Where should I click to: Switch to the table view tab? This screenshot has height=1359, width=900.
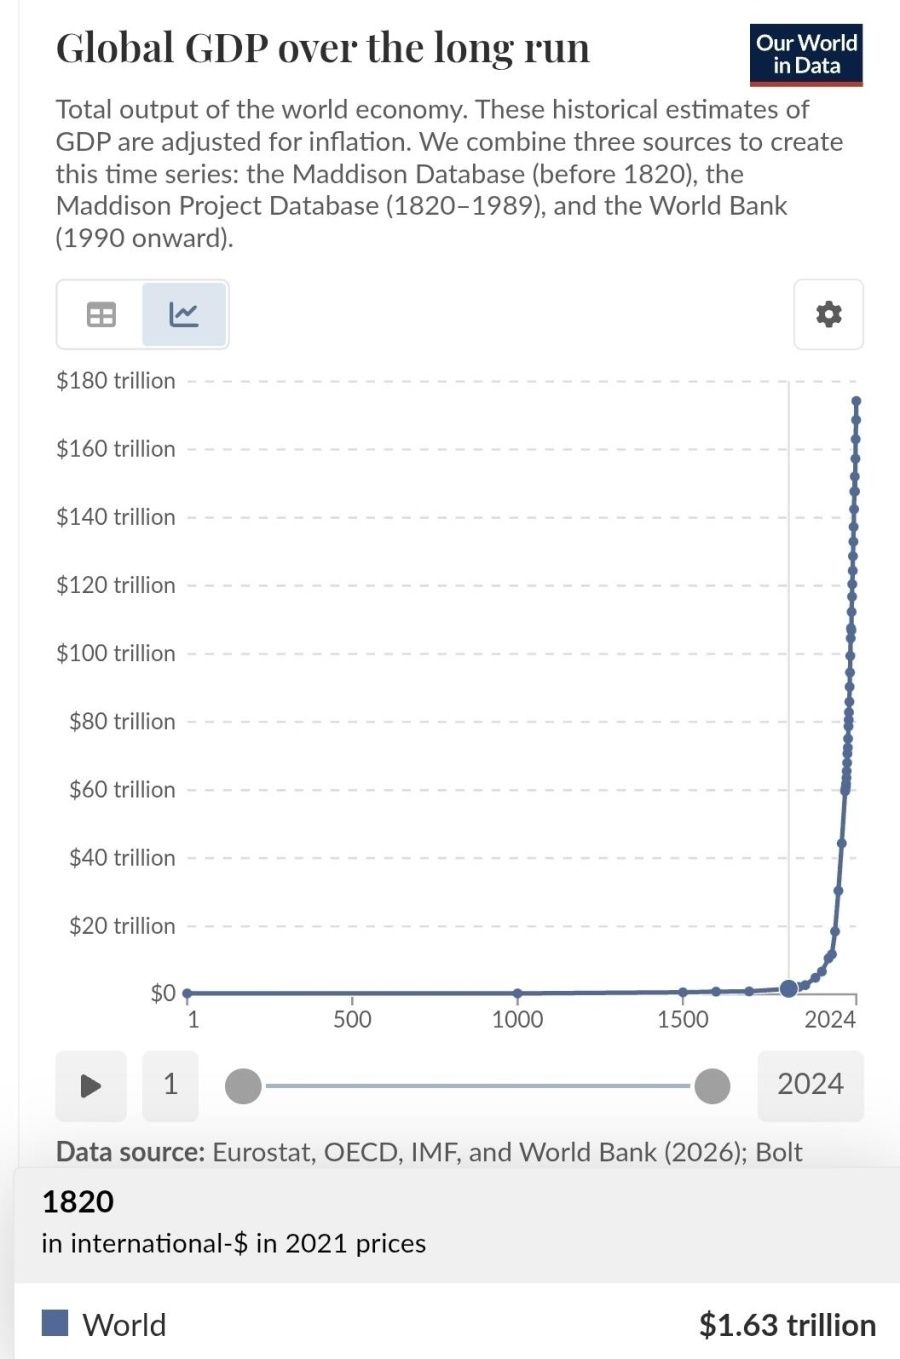click(x=101, y=314)
